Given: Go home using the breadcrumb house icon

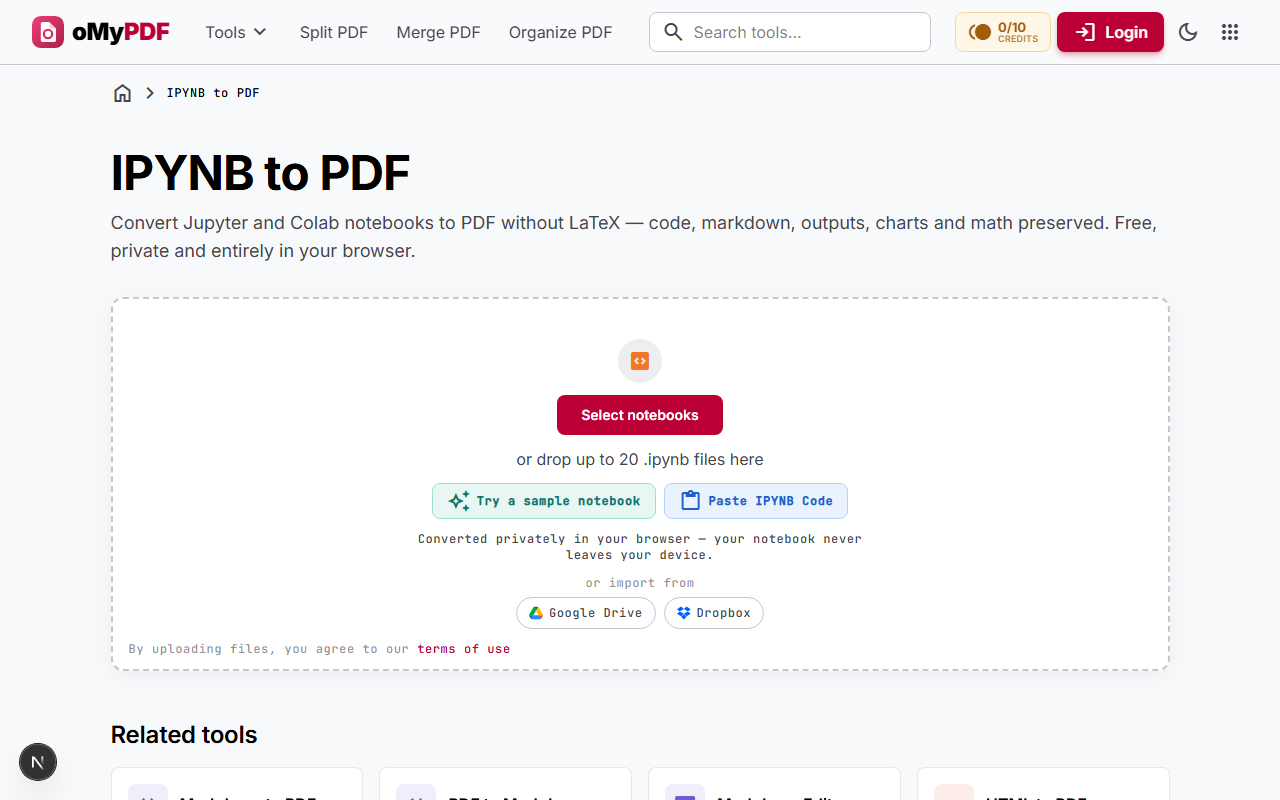Looking at the screenshot, I should click(122, 93).
